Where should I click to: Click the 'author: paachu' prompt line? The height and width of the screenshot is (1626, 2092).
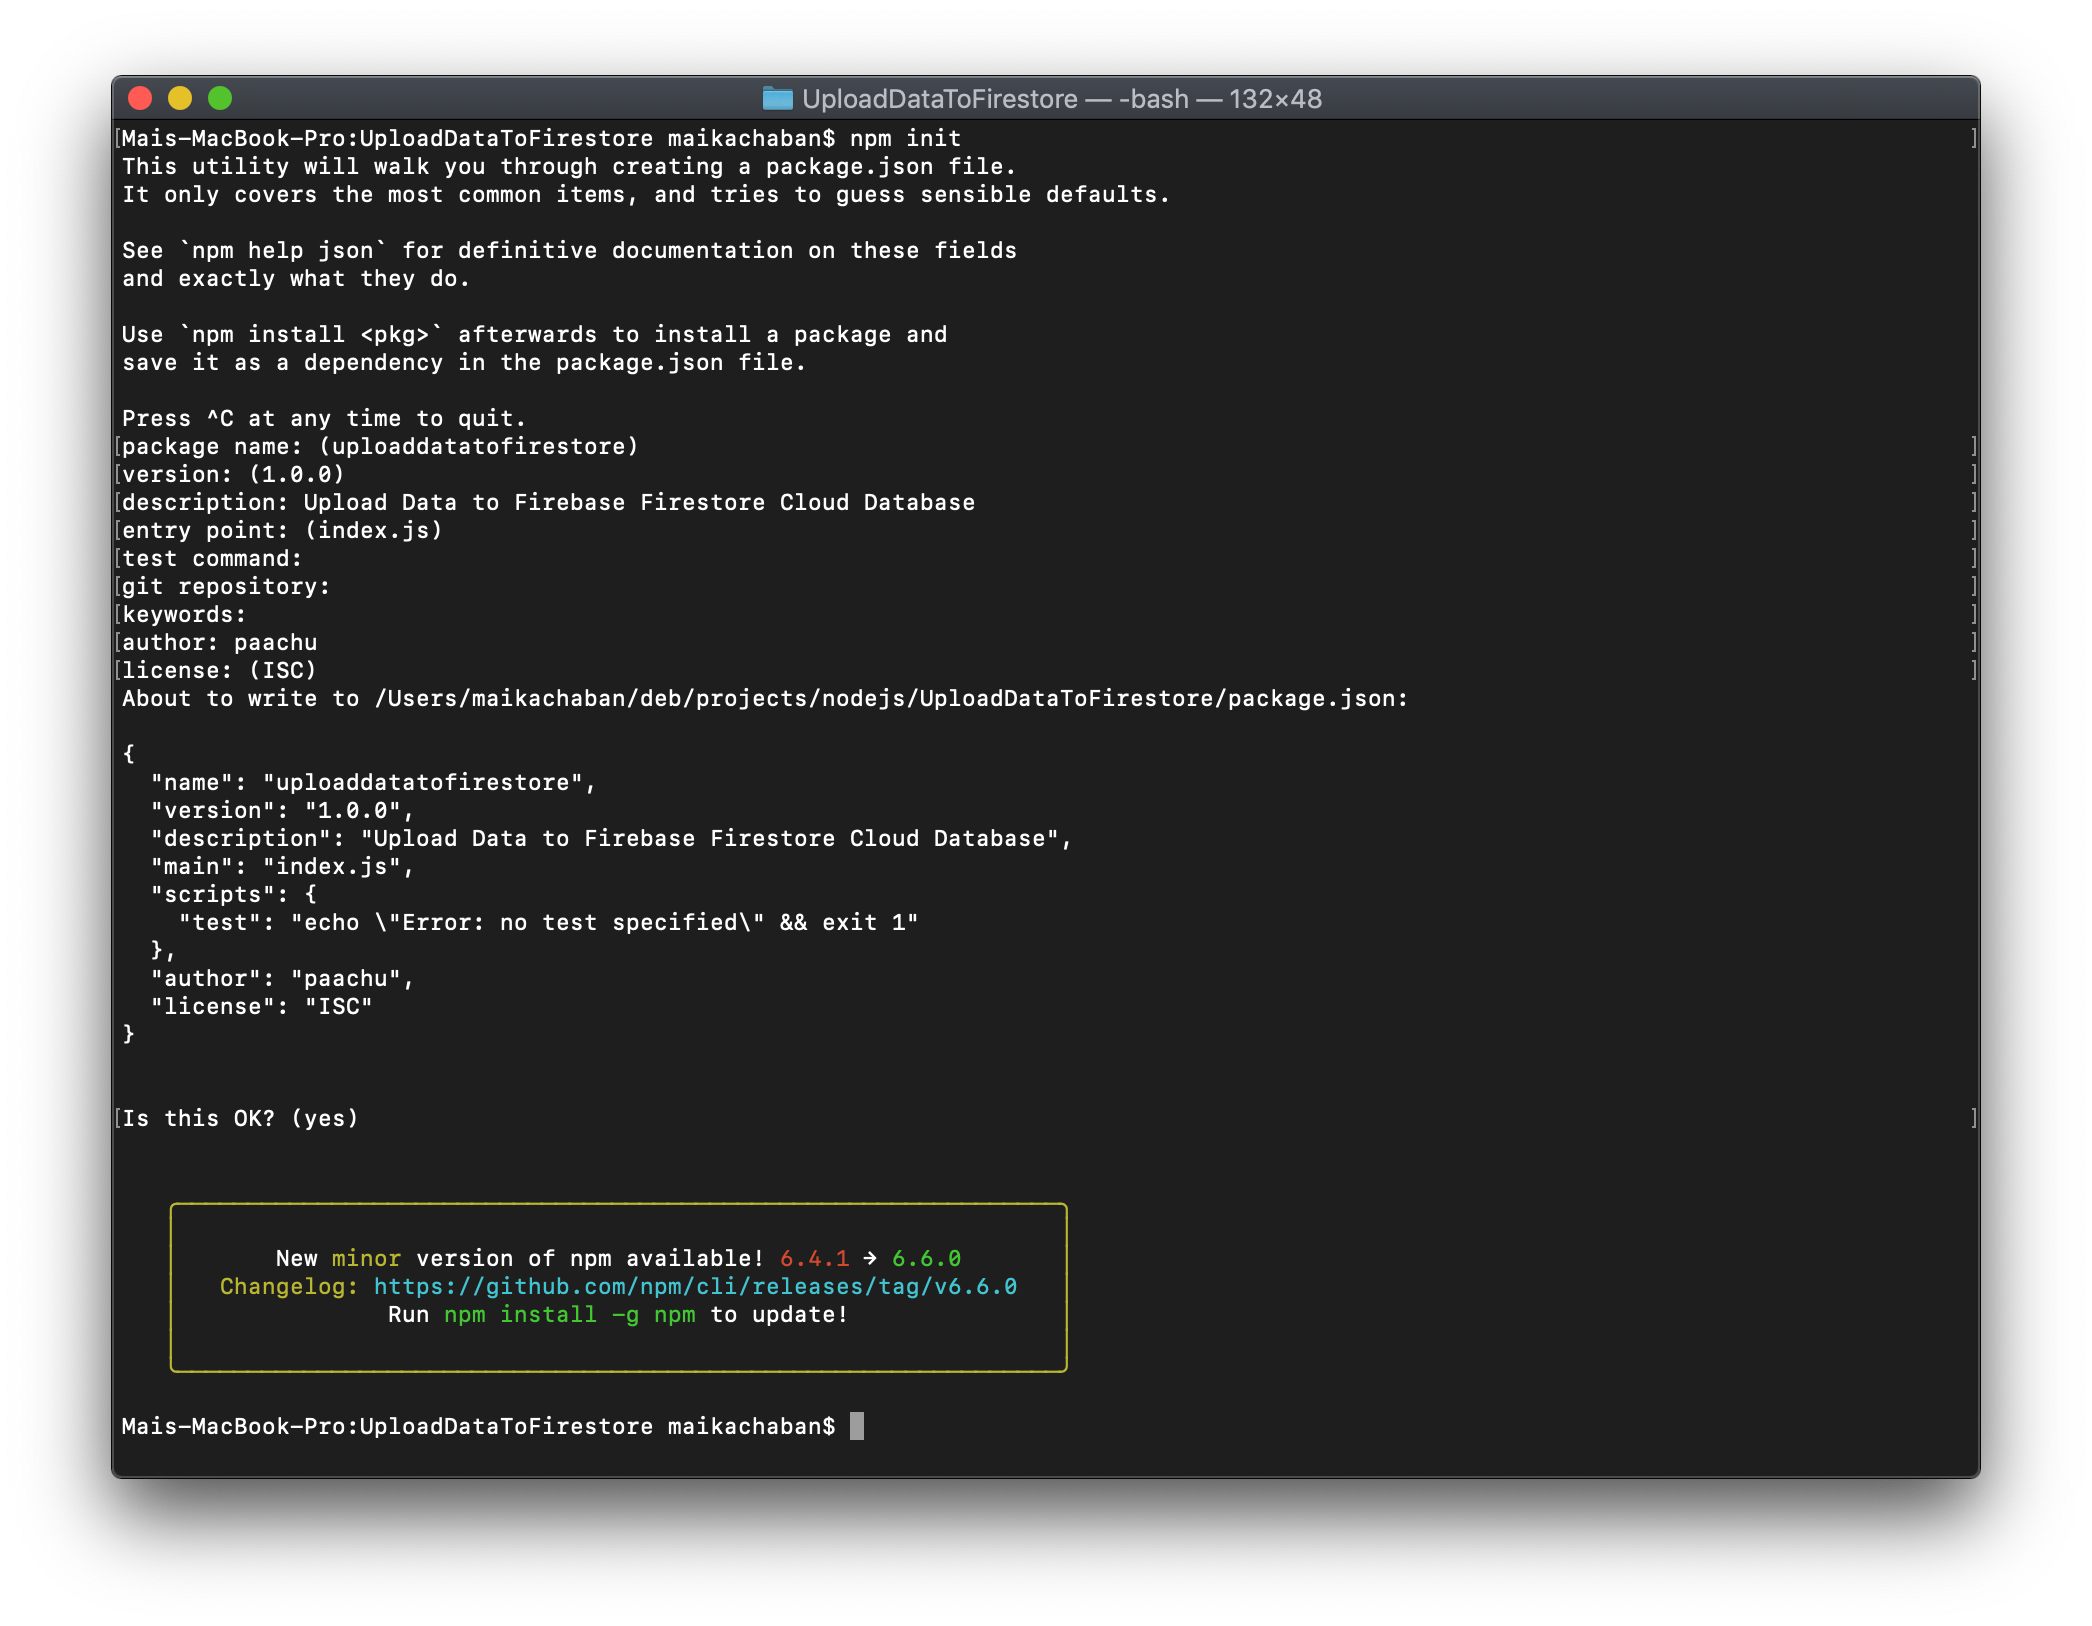[219, 643]
